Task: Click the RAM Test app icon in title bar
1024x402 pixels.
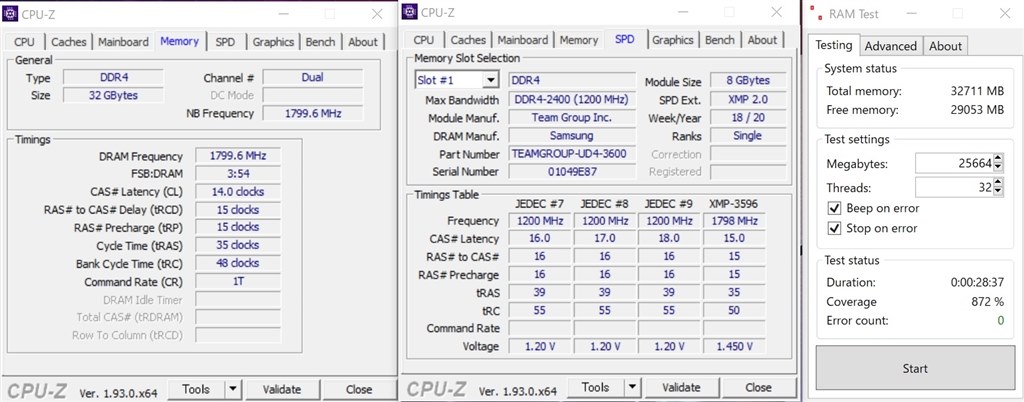Action: [x=814, y=13]
